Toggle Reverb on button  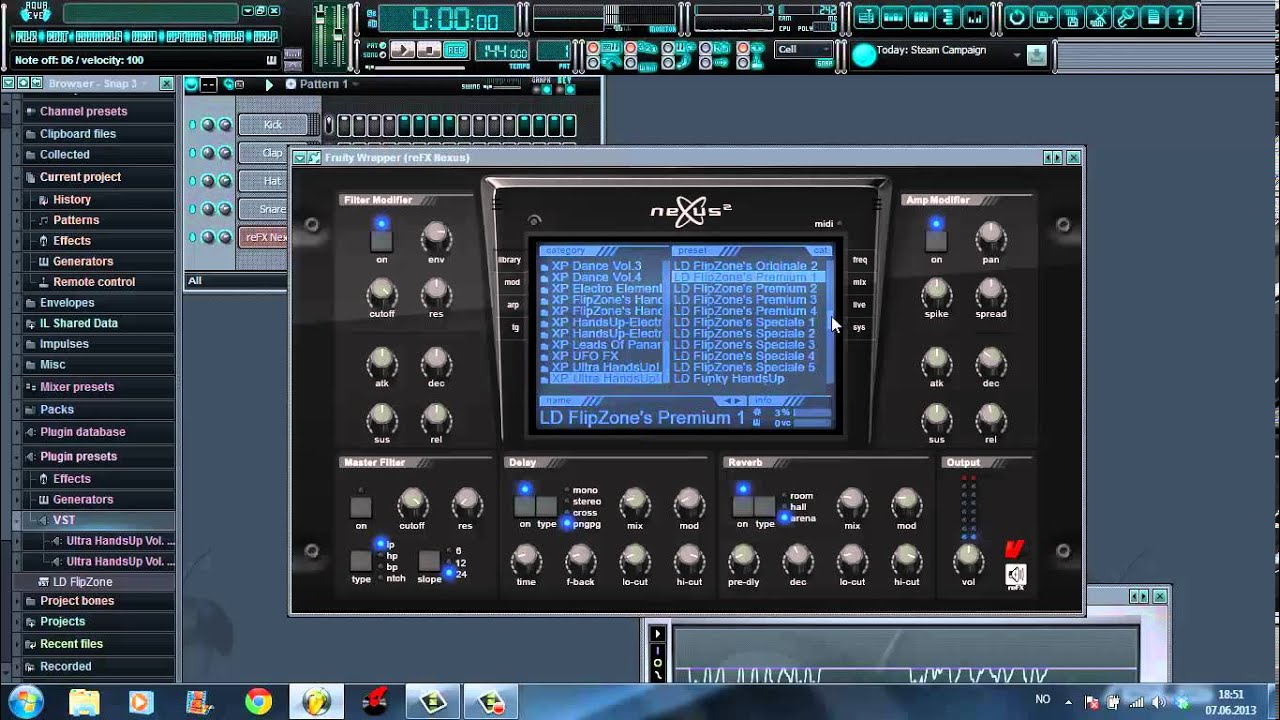click(742, 505)
